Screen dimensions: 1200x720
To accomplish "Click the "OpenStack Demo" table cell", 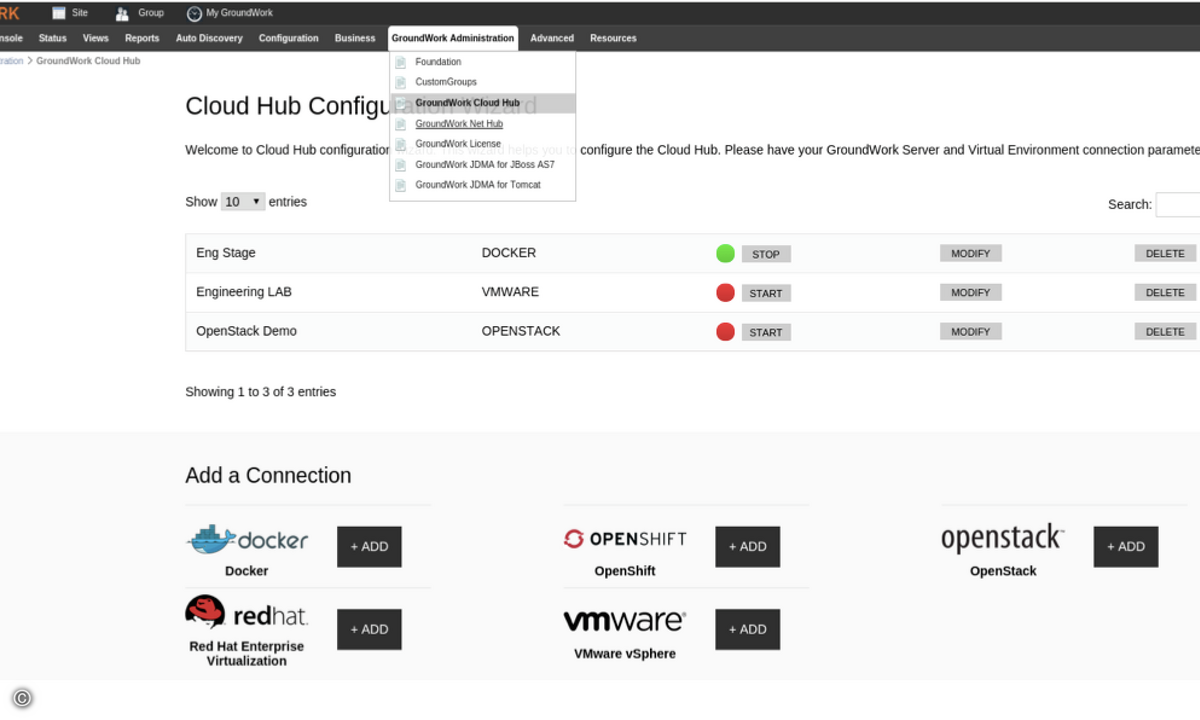I will 246,331.
